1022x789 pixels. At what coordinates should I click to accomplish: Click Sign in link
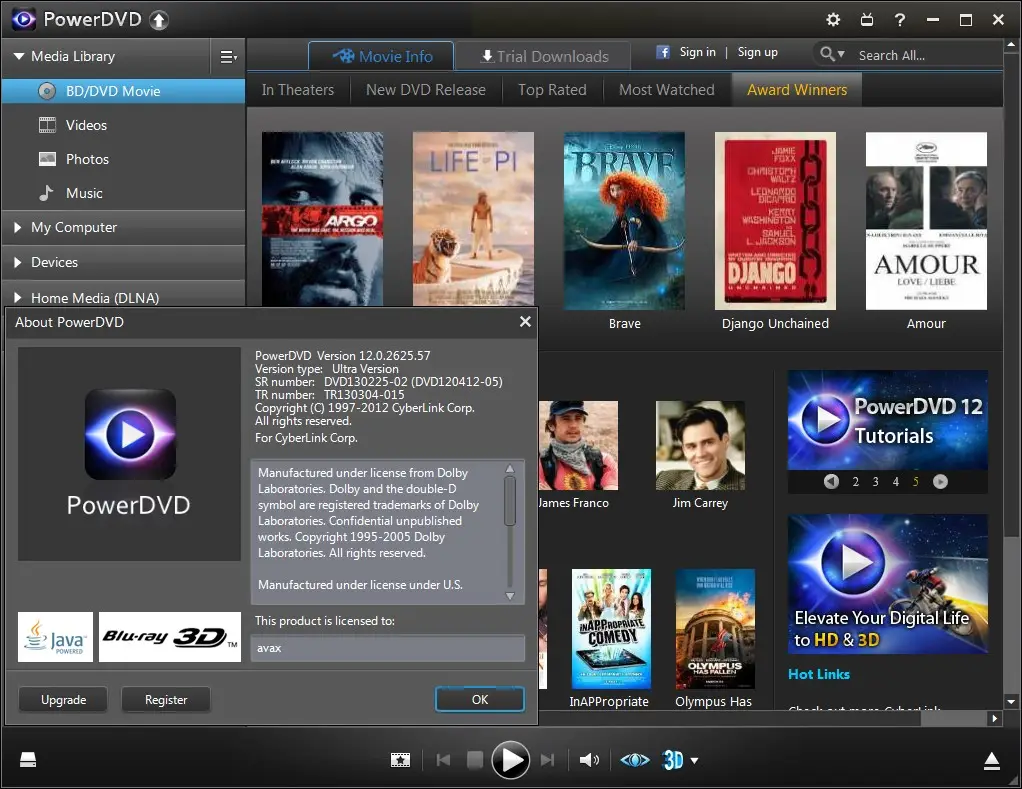(697, 52)
